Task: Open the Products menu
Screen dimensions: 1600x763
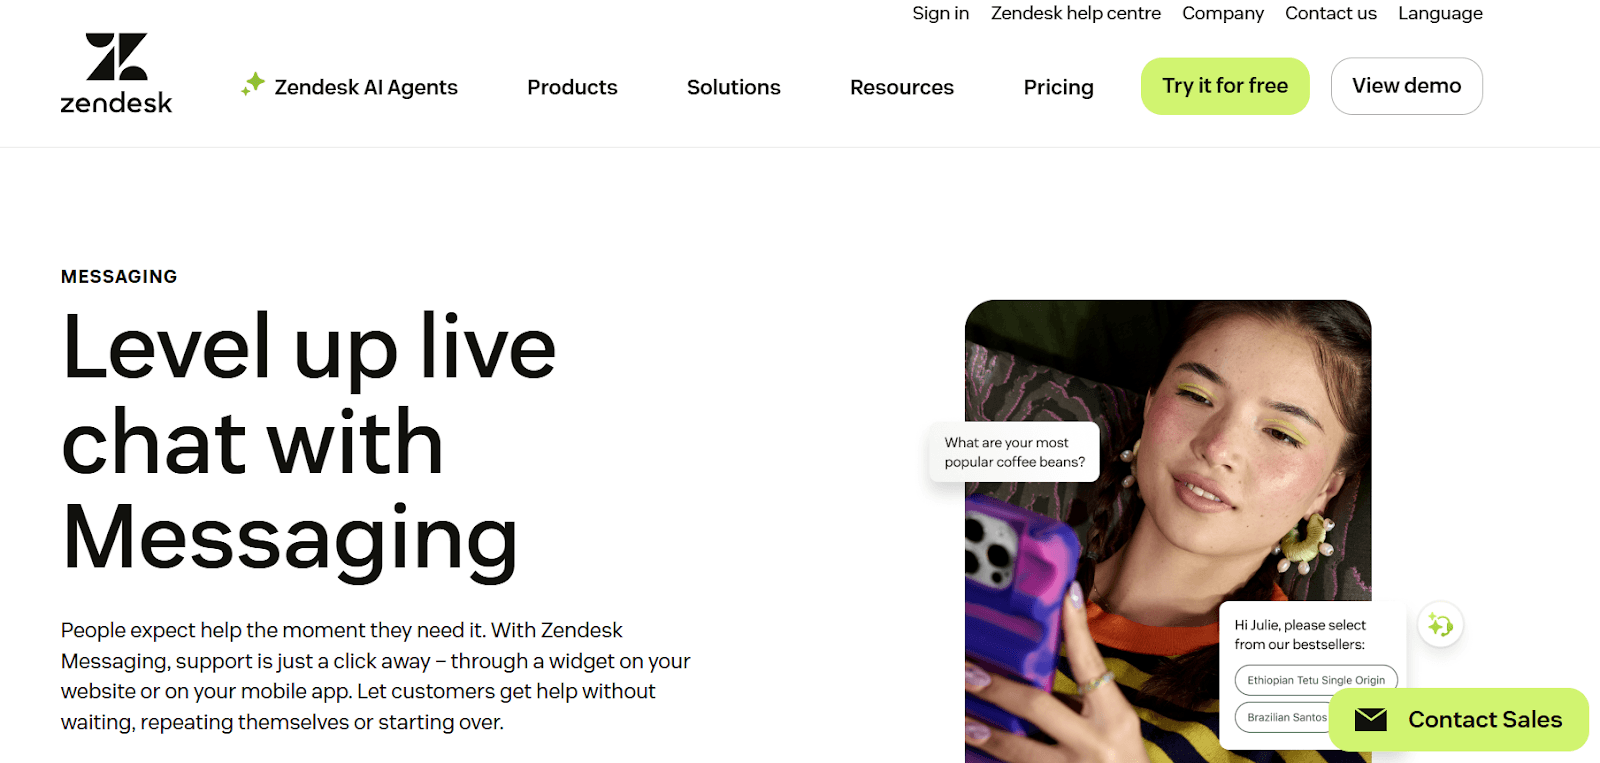Action: point(572,87)
